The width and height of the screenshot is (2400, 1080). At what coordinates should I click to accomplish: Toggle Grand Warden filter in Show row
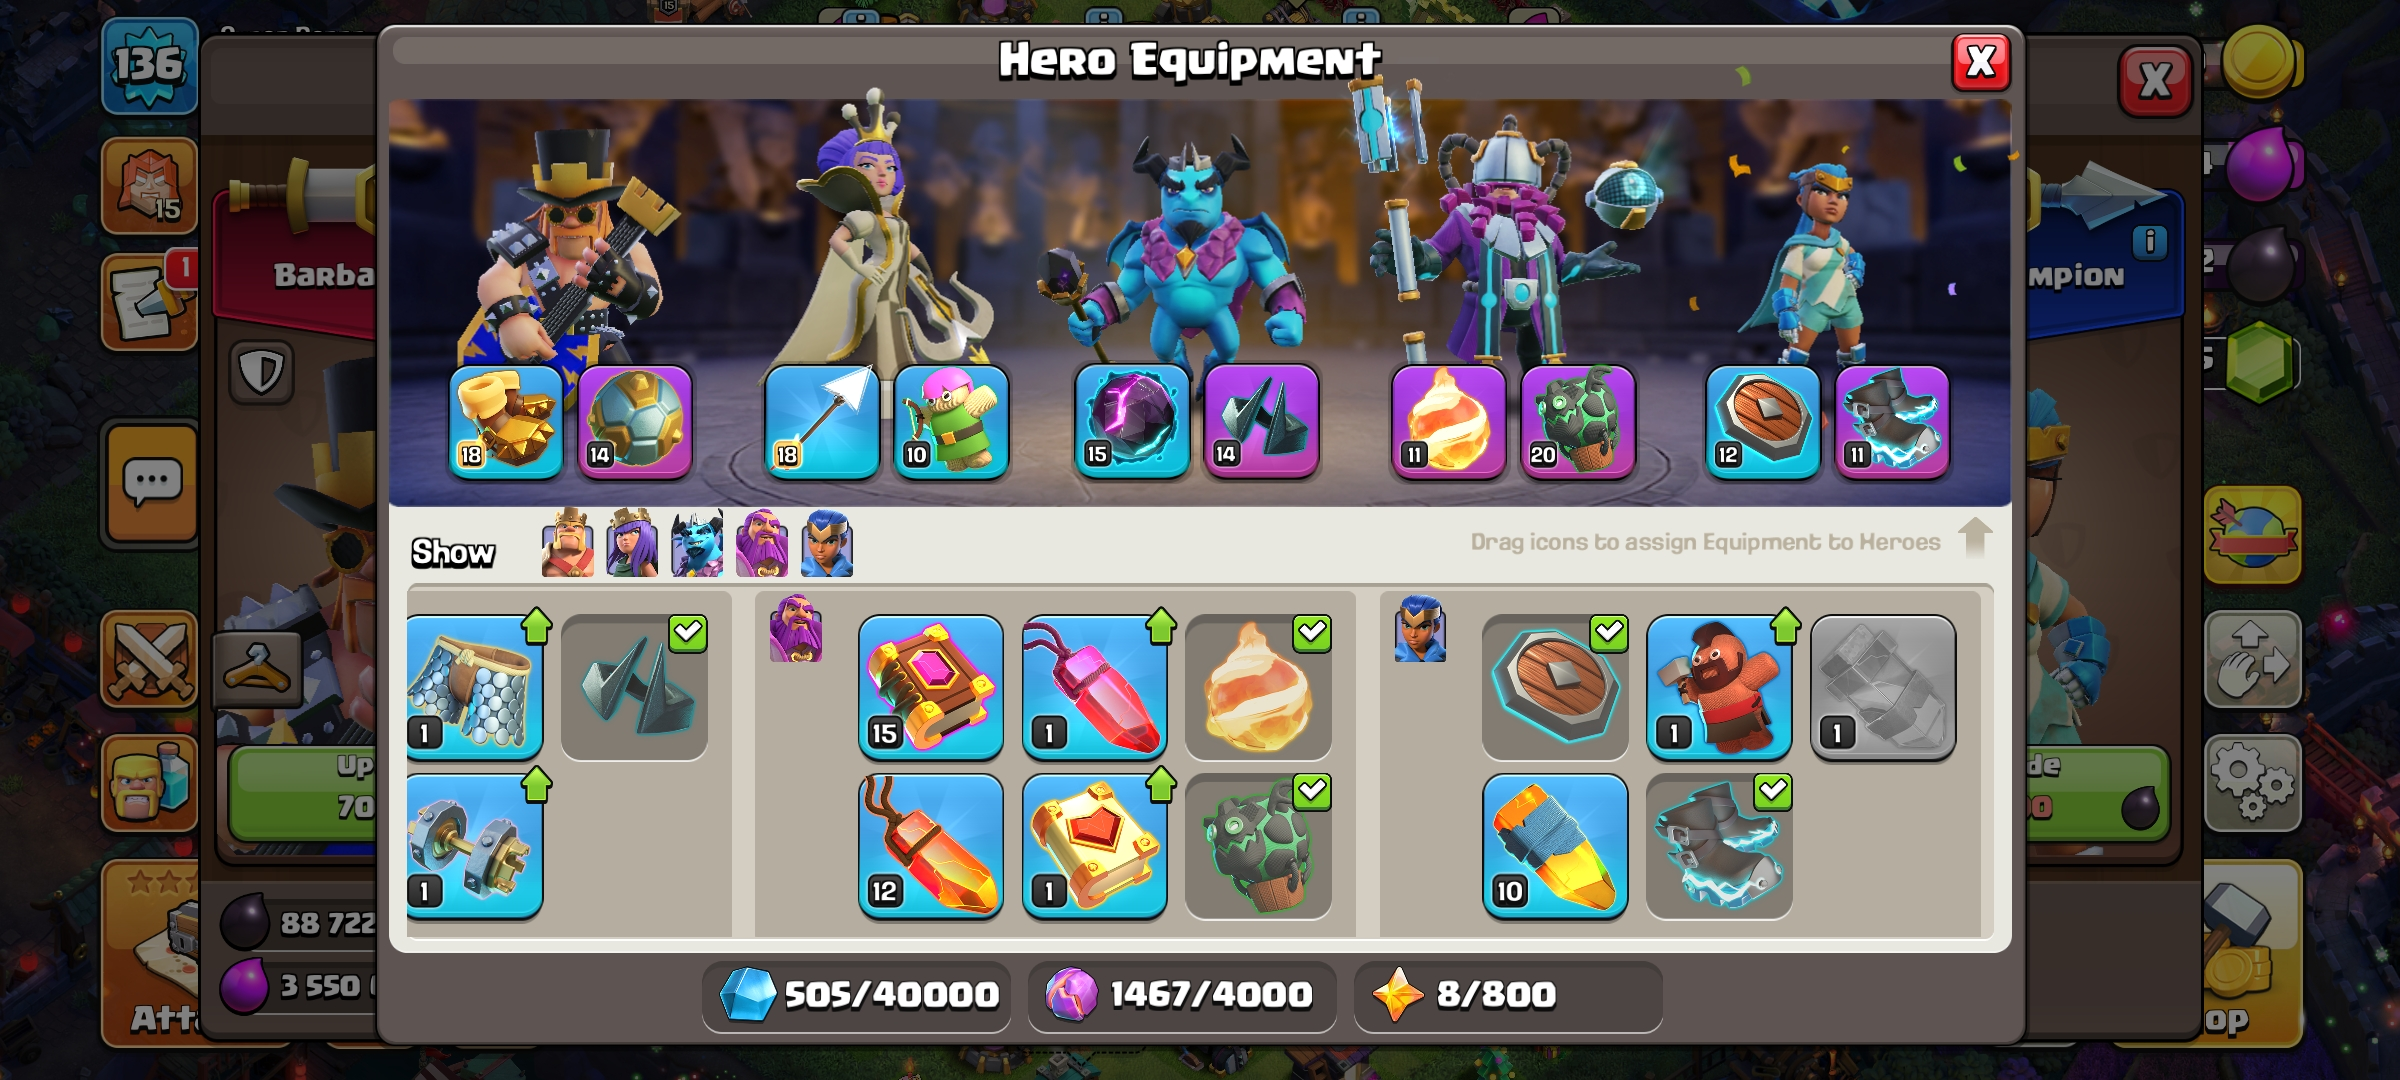(x=762, y=543)
